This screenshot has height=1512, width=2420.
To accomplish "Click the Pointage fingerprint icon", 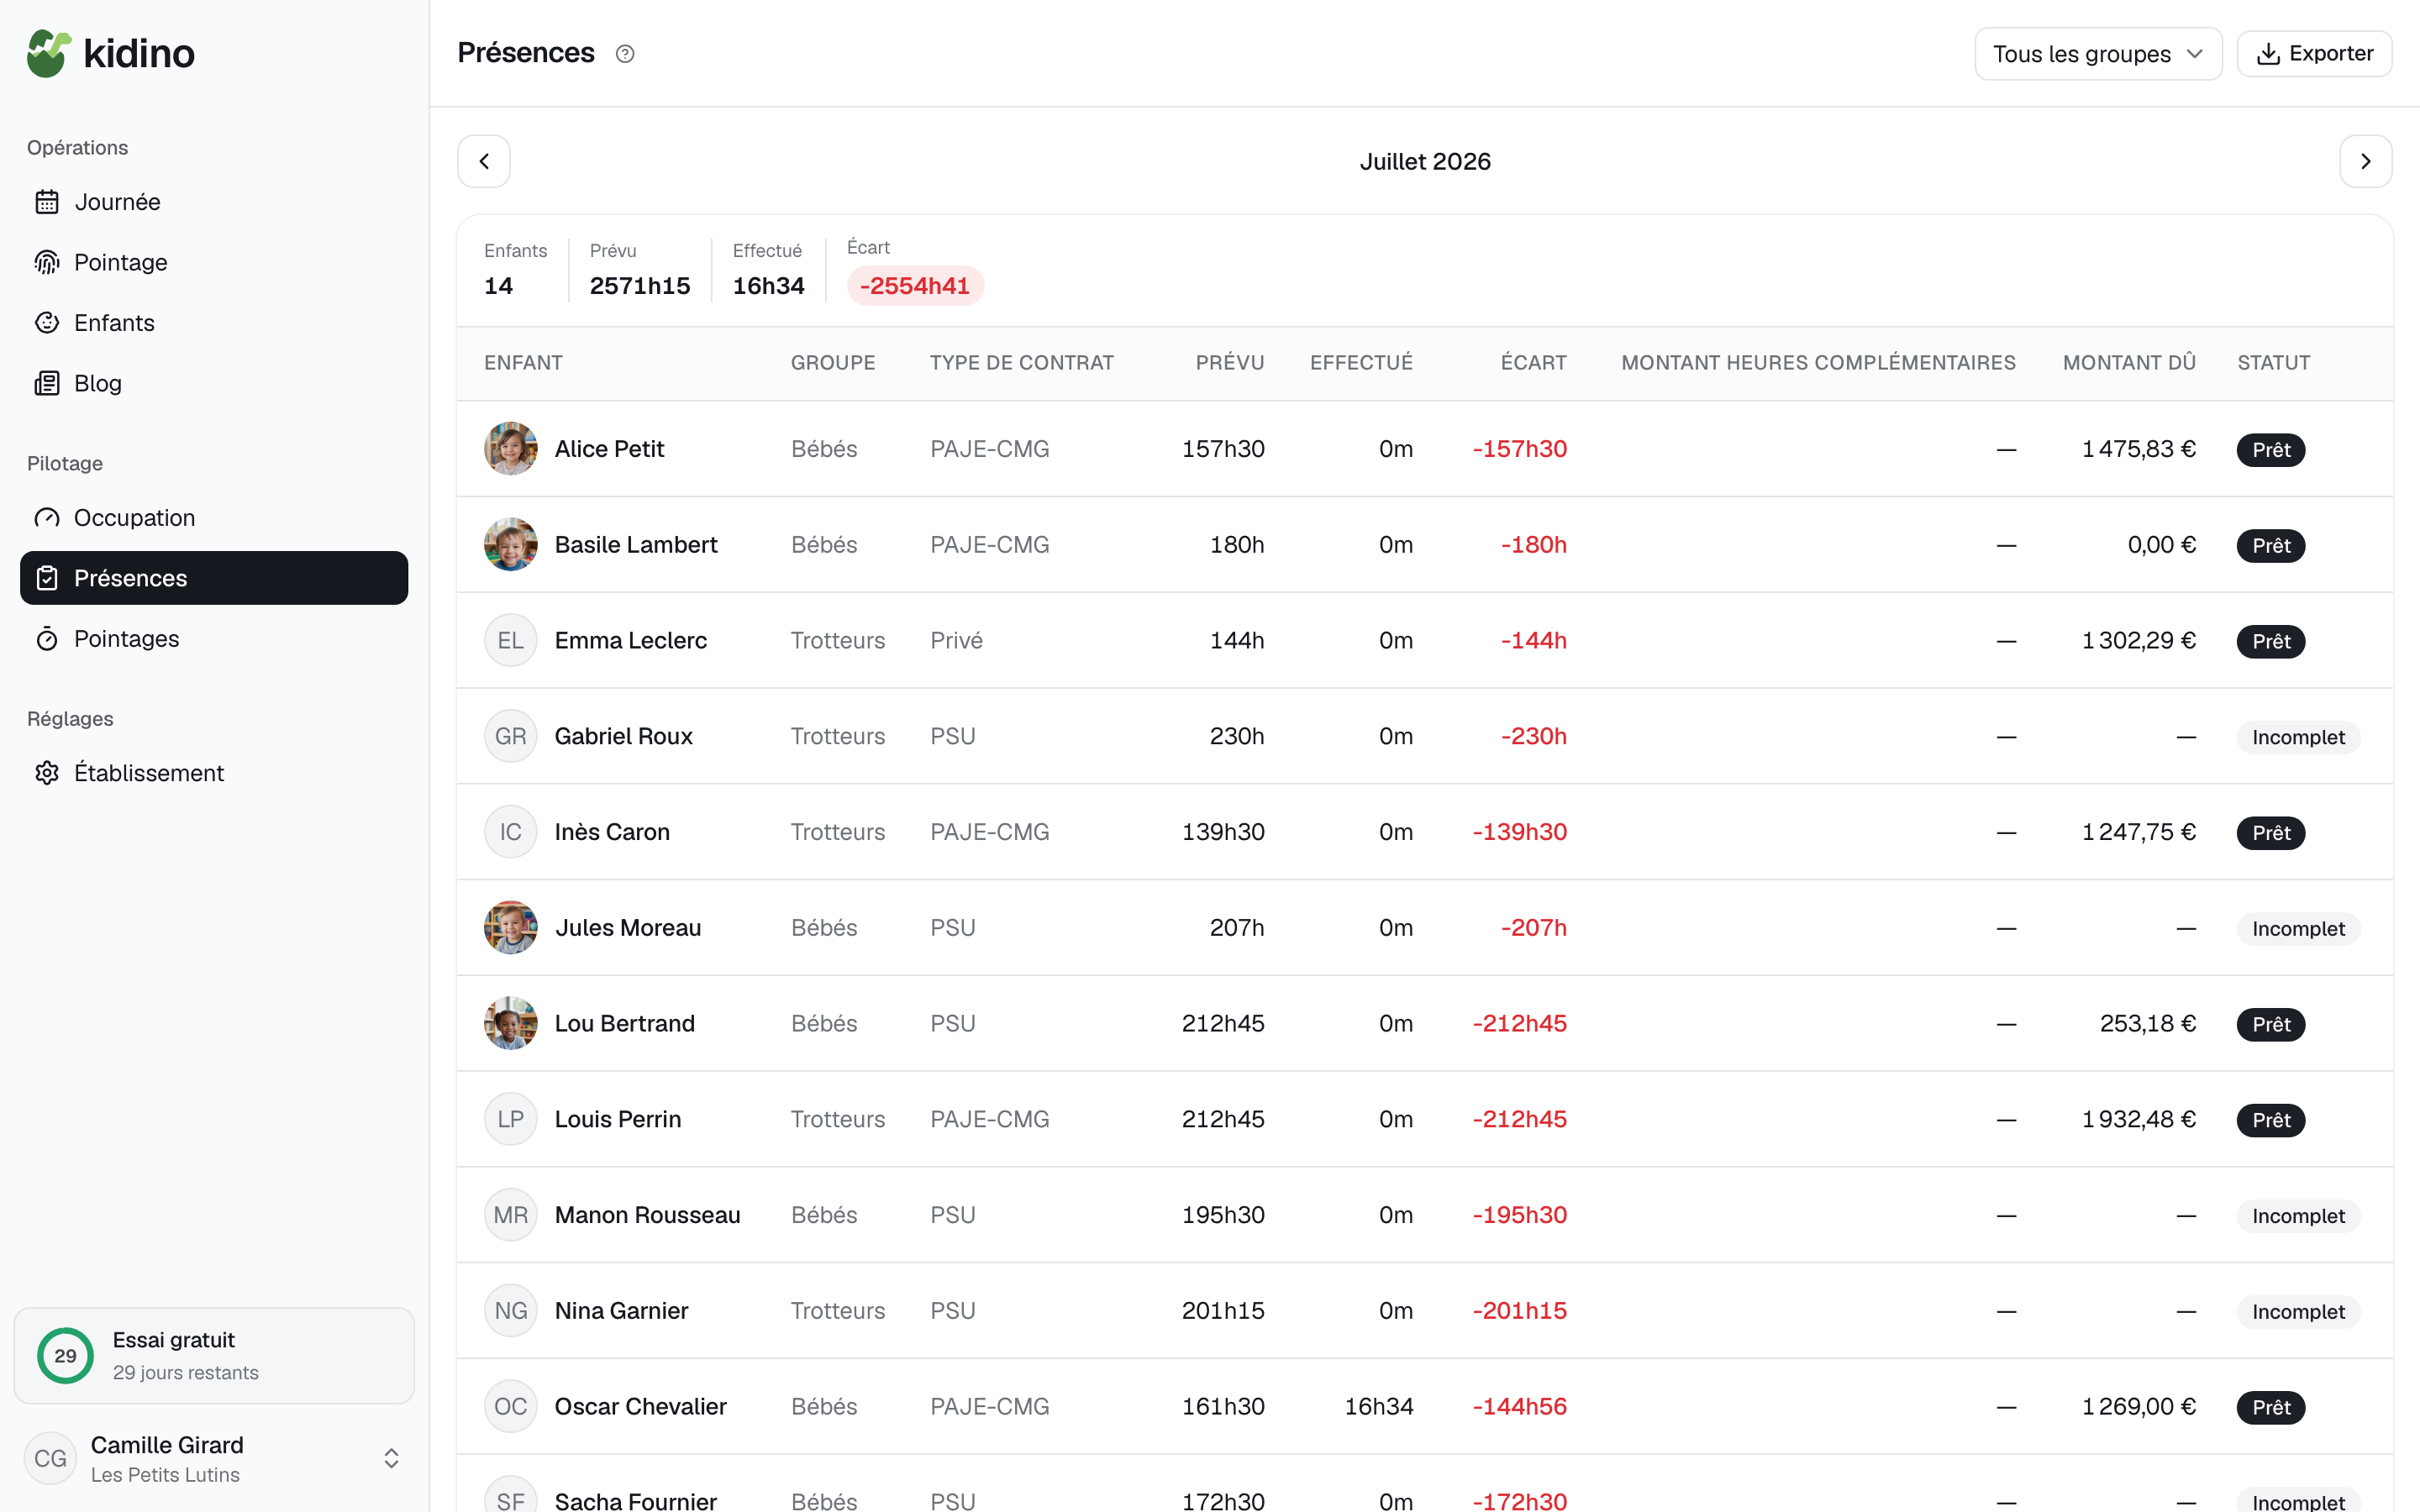I will [x=47, y=262].
